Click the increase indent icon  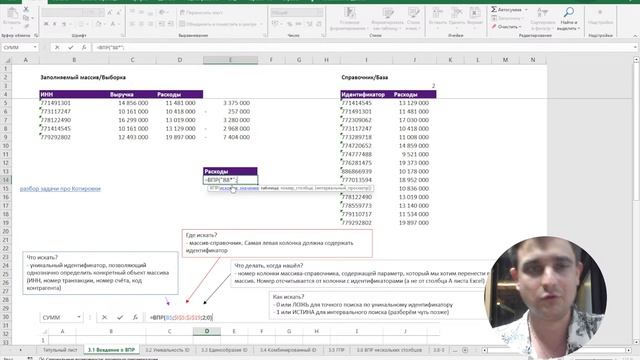click(171, 24)
